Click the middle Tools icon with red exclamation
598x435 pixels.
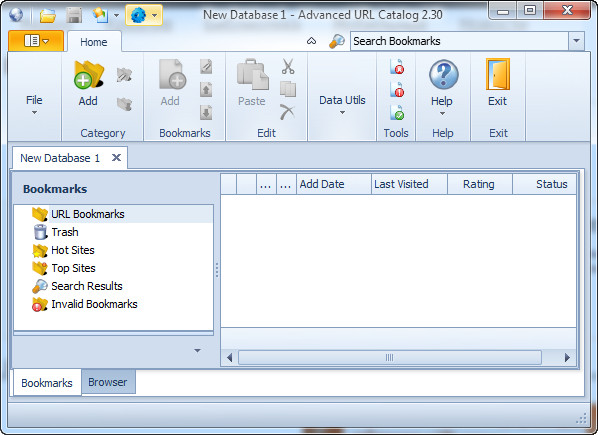tap(397, 90)
